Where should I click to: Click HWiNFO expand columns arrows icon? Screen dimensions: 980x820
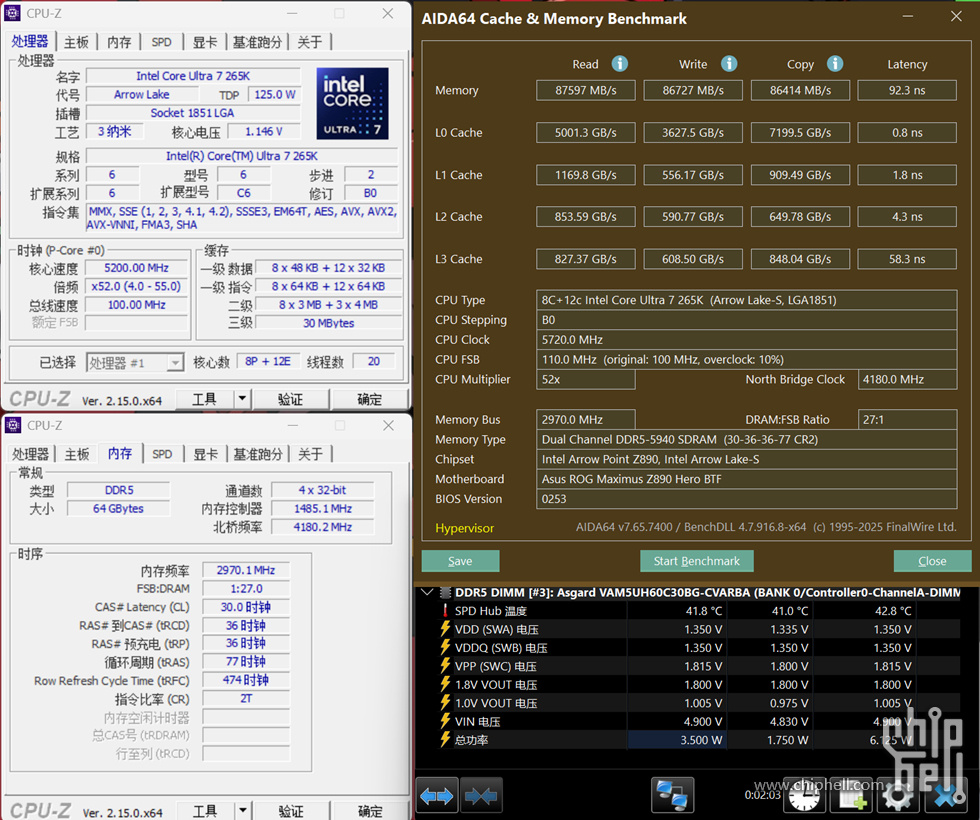coord(437,796)
